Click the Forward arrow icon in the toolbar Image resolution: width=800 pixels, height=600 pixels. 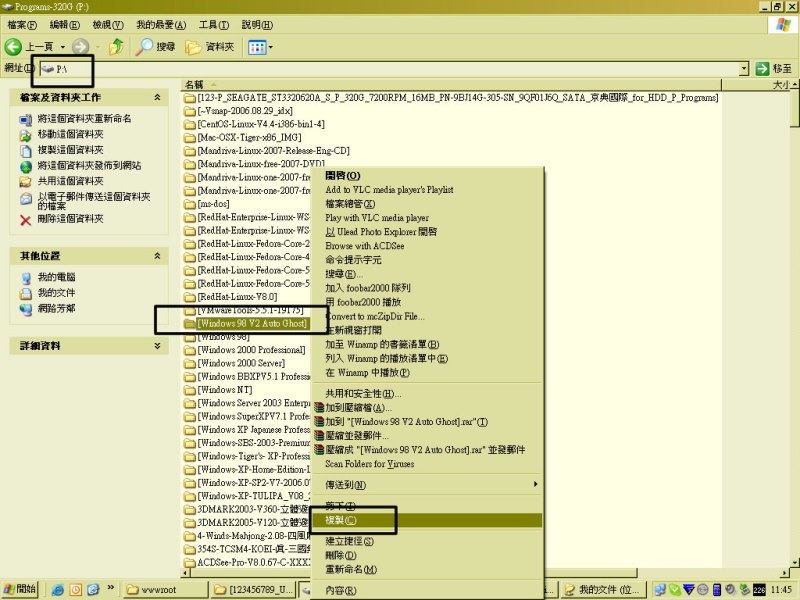click(80, 47)
